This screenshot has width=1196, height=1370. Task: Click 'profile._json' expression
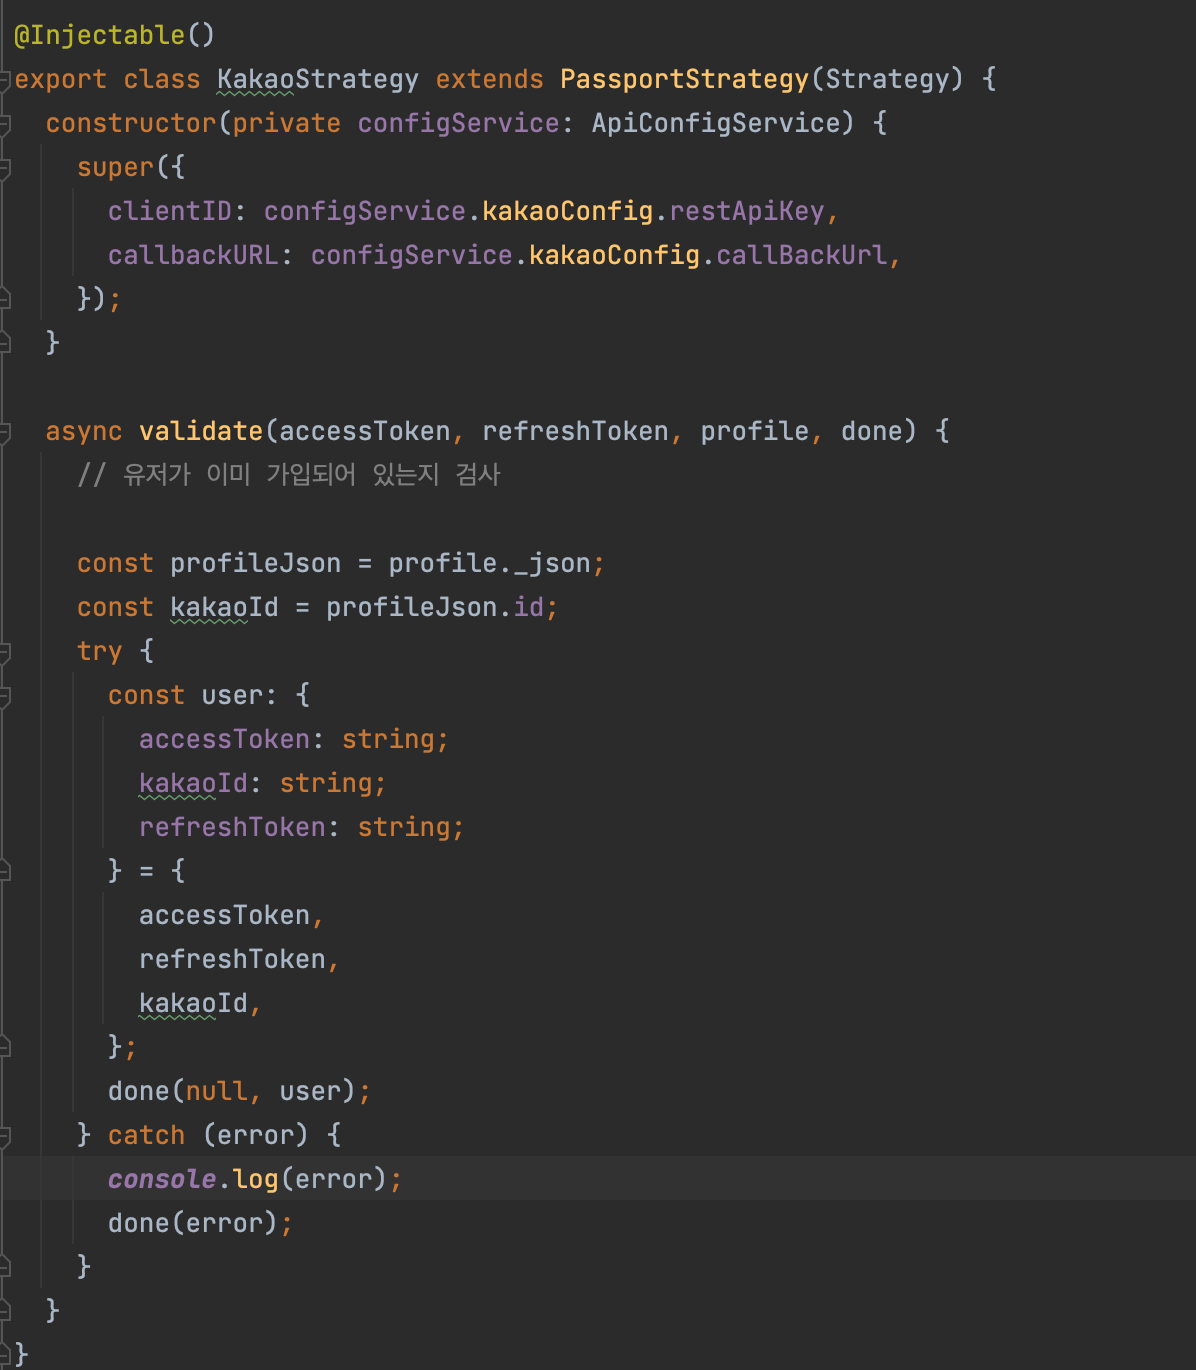489,563
